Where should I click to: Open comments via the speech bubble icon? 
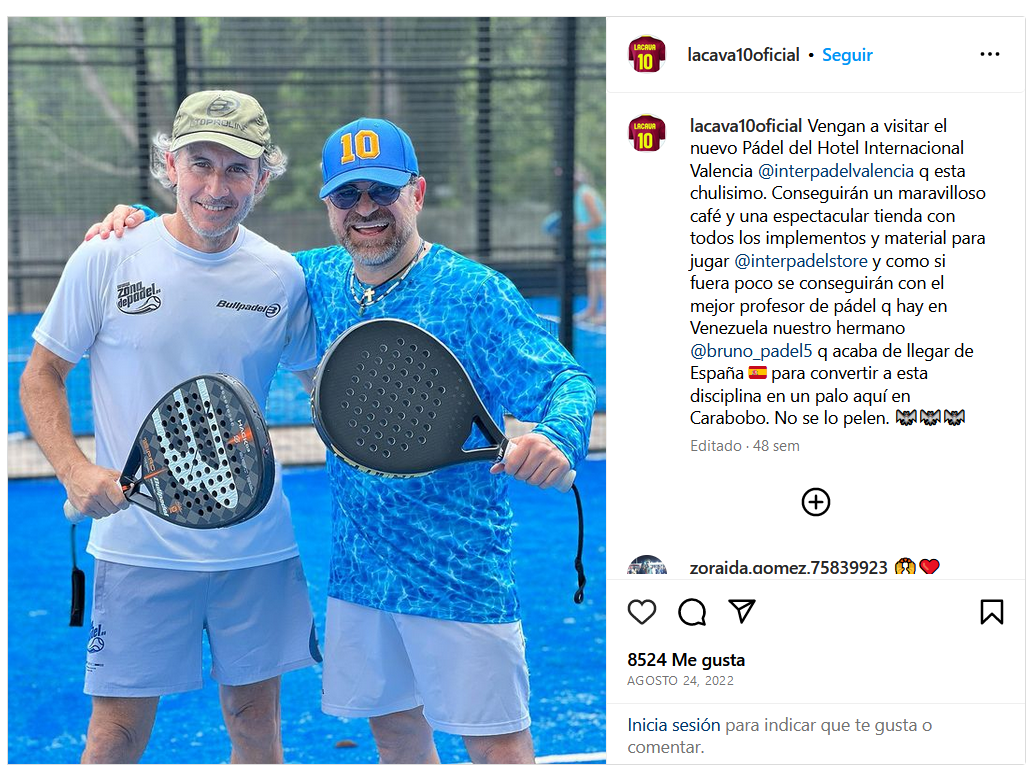tap(692, 612)
